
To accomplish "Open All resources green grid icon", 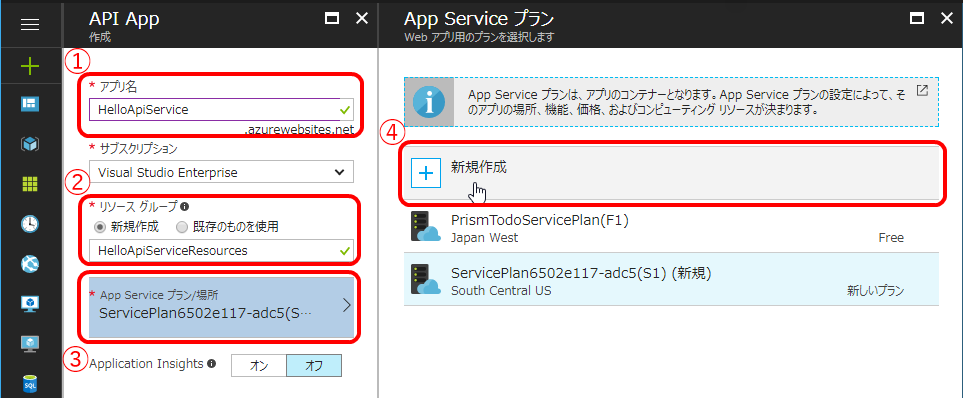I will tap(30, 184).
